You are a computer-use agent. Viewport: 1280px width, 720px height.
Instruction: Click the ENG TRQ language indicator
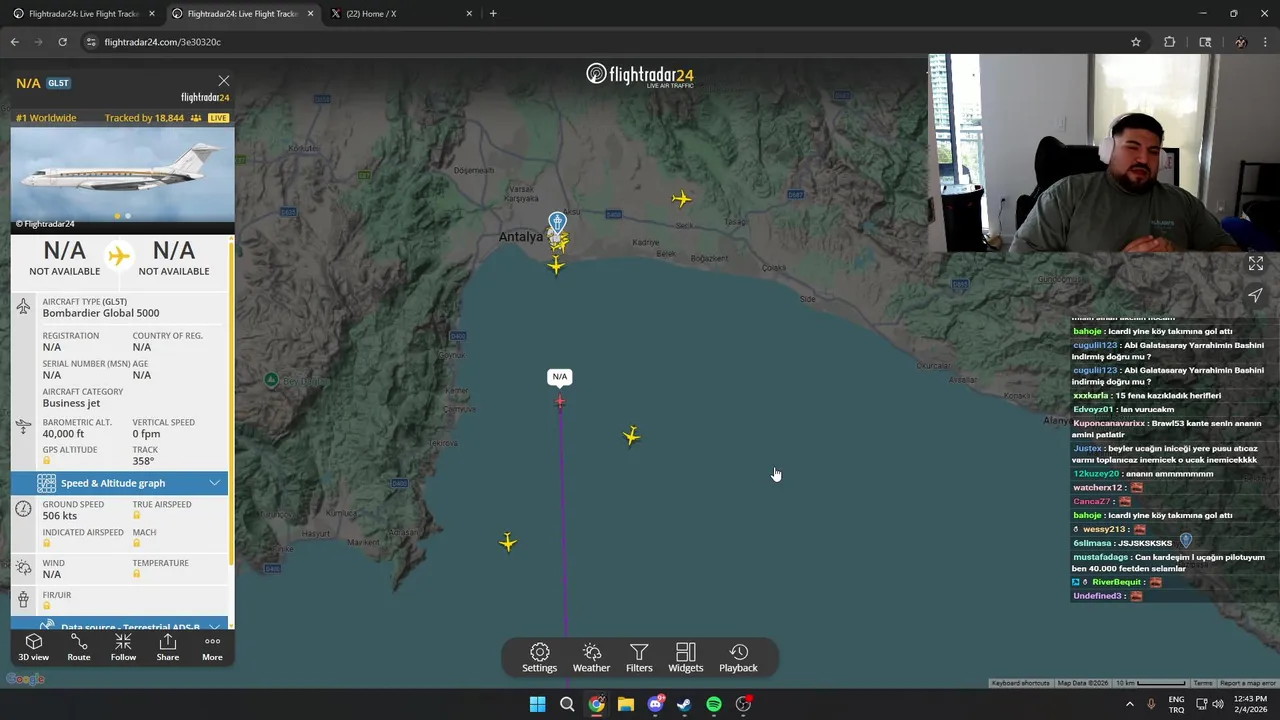pyautogui.click(x=1177, y=704)
